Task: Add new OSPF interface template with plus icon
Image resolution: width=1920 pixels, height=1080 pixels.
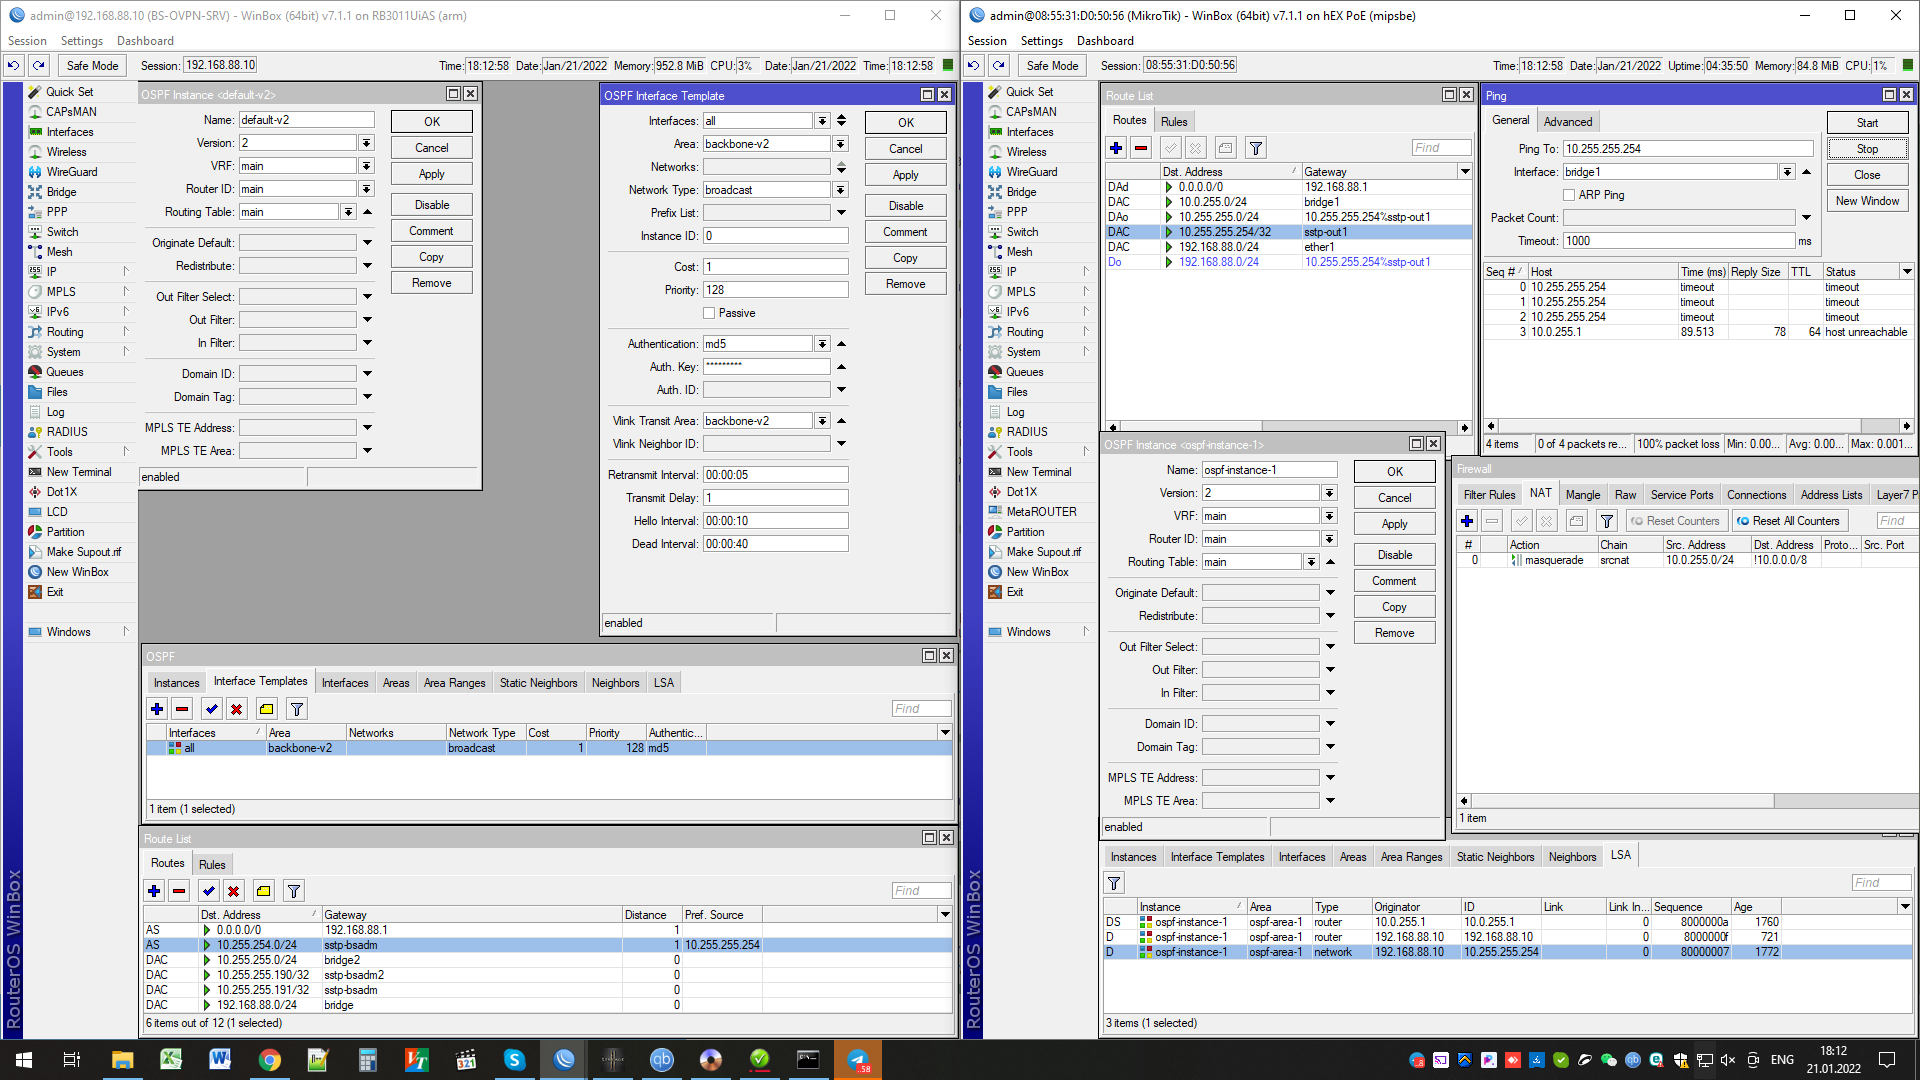Action: (157, 709)
